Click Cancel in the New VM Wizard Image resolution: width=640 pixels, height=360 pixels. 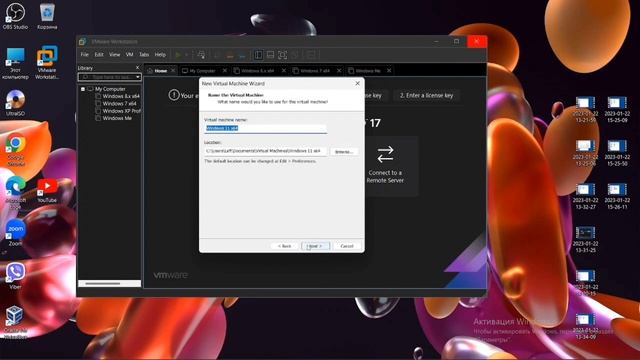(347, 246)
